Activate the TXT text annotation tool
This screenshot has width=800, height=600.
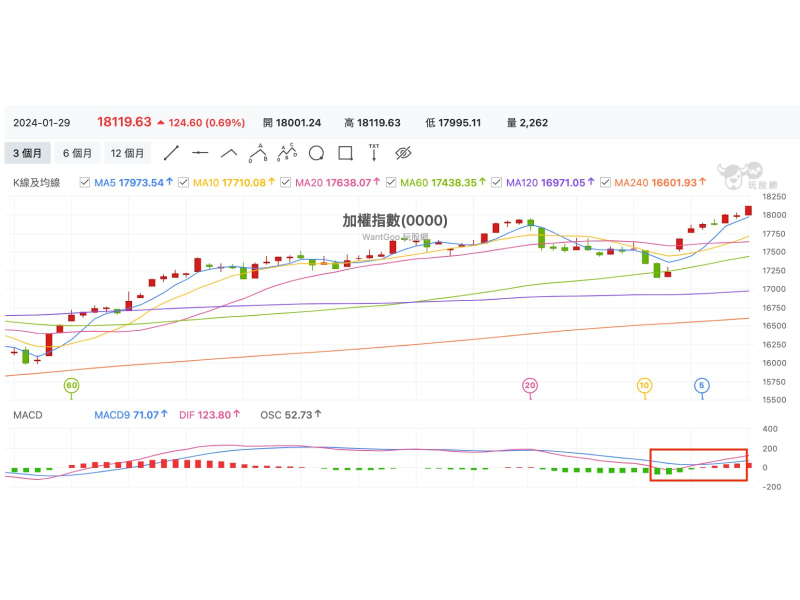coord(374,153)
